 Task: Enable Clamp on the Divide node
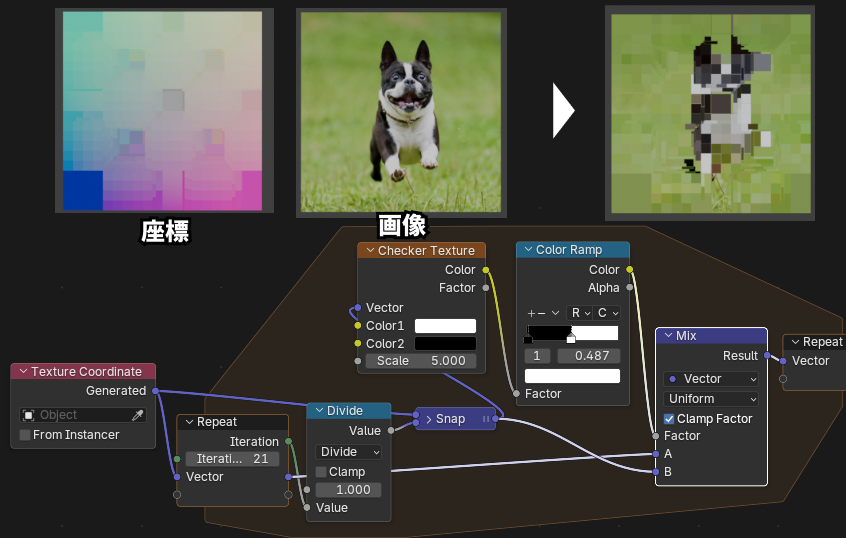321,472
